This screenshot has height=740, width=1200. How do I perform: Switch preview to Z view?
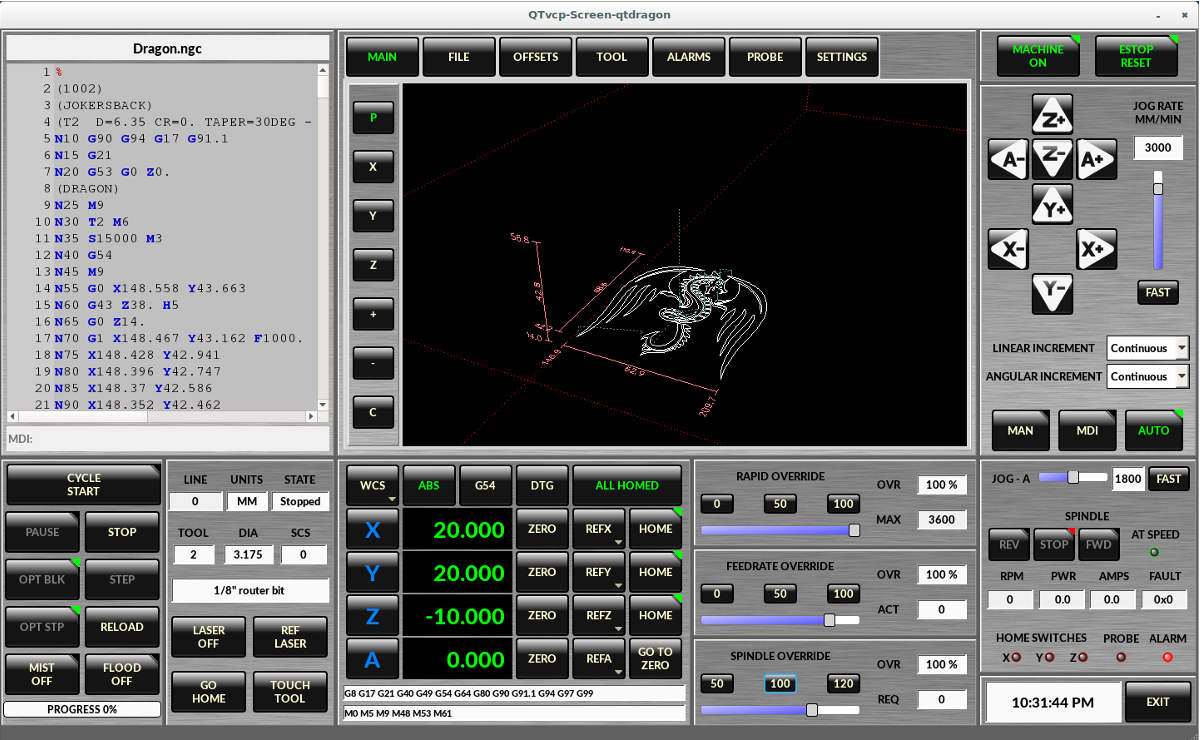point(373,265)
